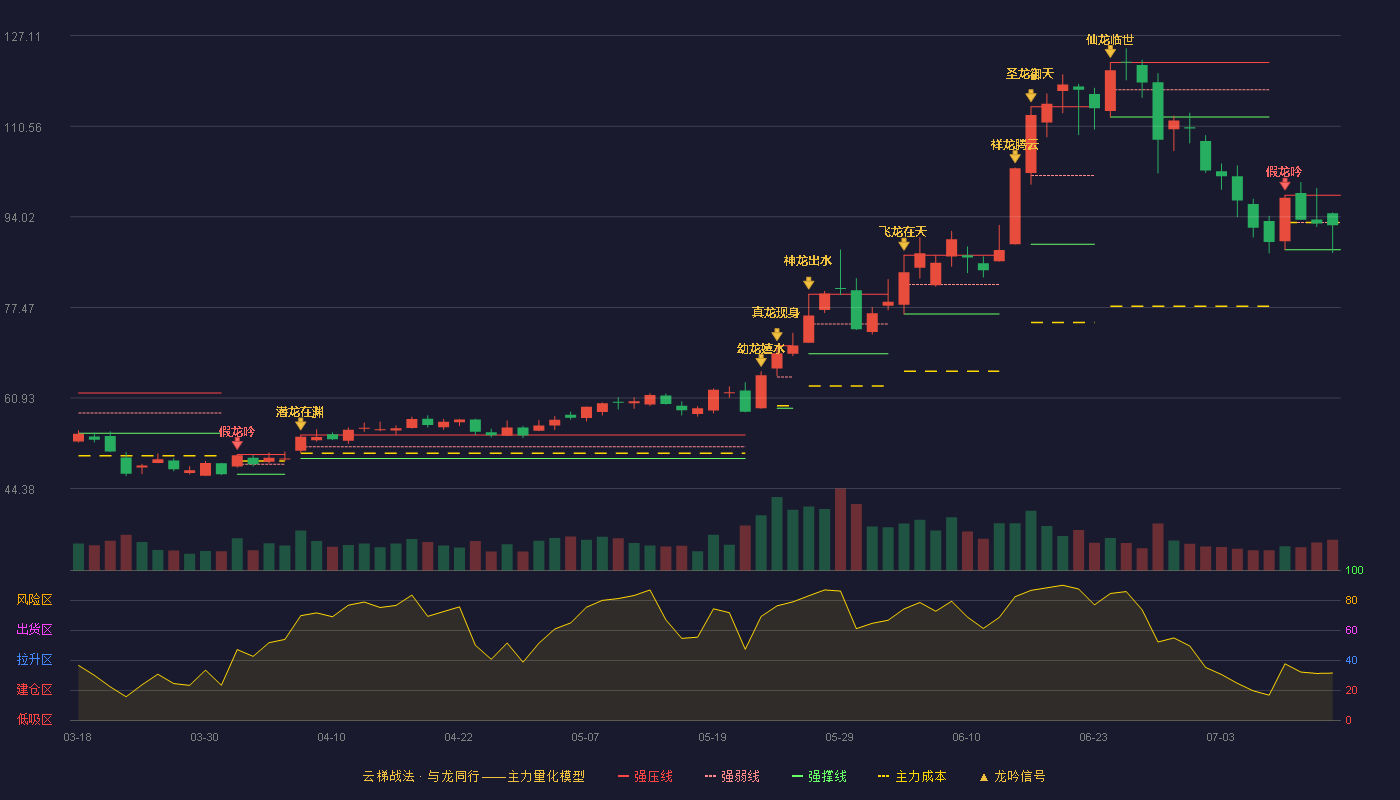Screen dimensions: 1400x800
Task: Select the 05-29 date label
Action: pos(839,737)
